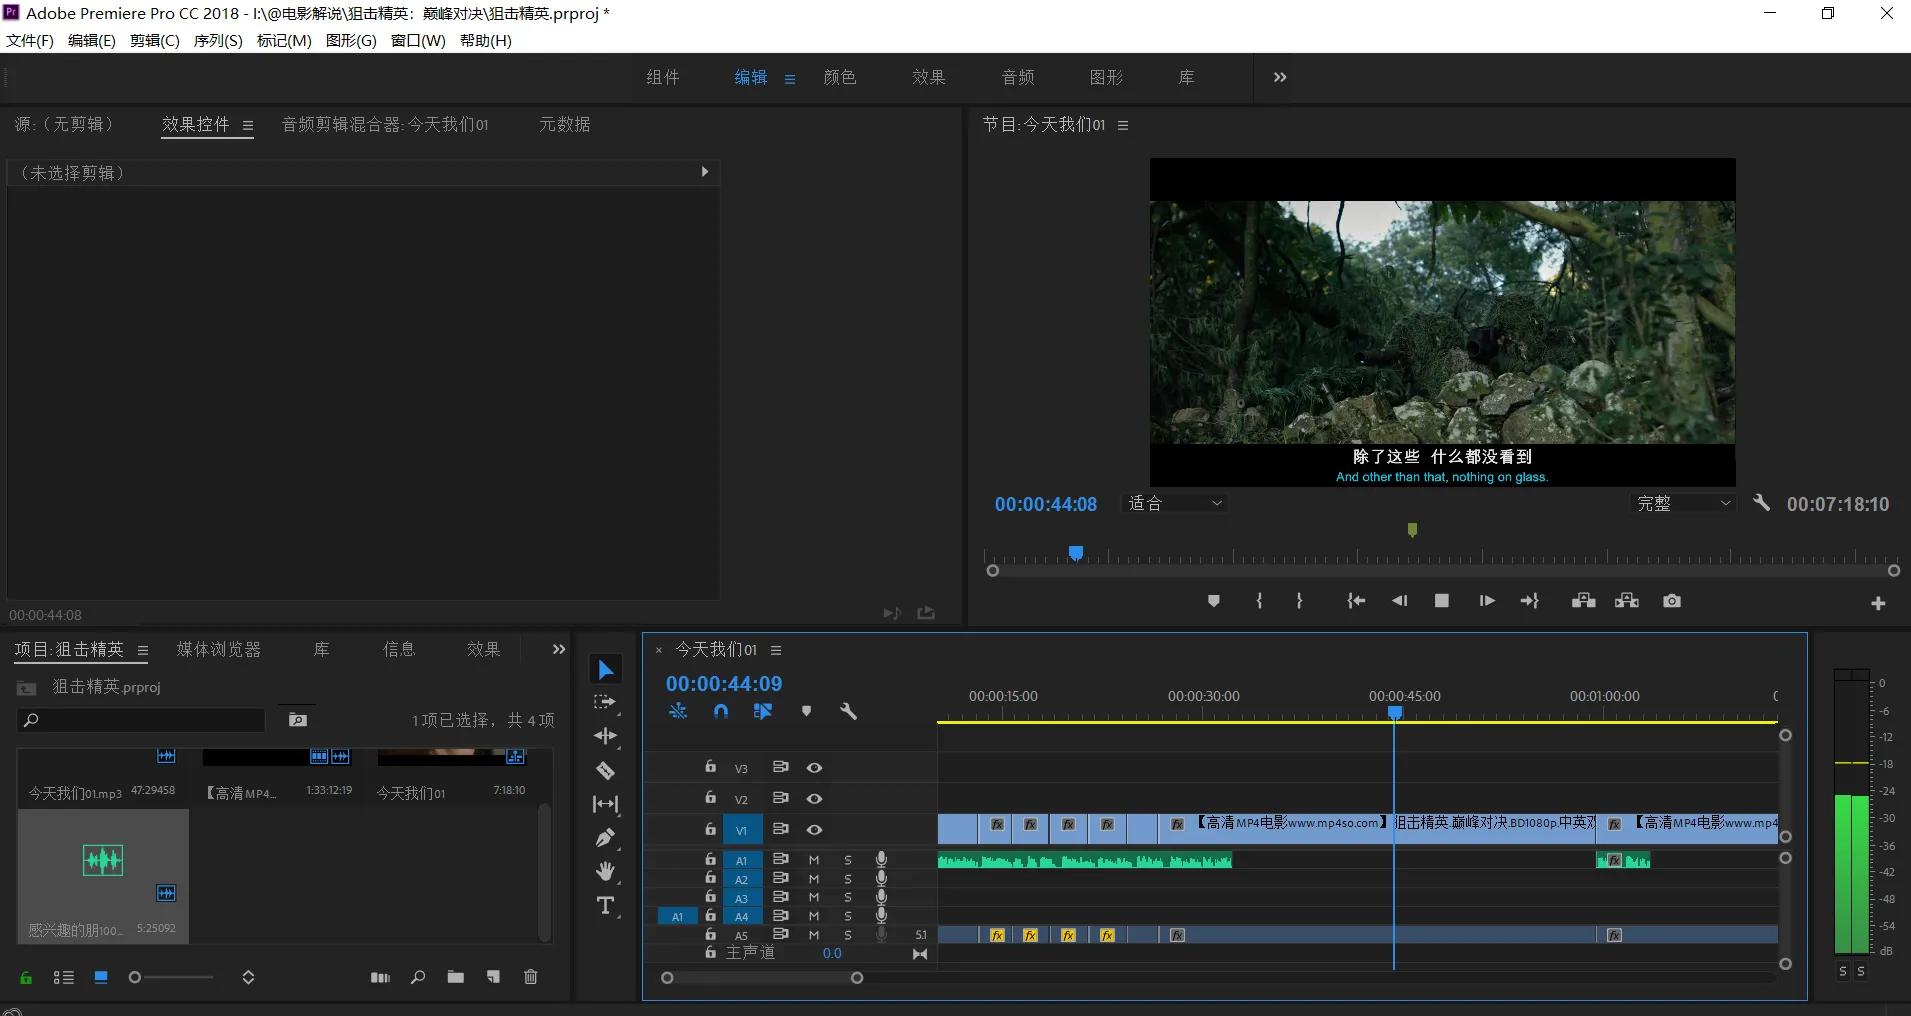Viewport: 1911px width, 1016px height.
Task: Switch to 音频 workspace
Action: [x=1018, y=77]
